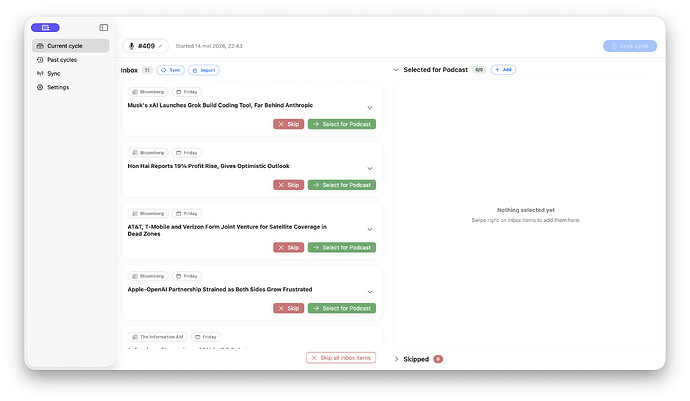Skip the Apple-OpenAI partnership article
The height and width of the screenshot is (401, 690).
pyautogui.click(x=289, y=308)
